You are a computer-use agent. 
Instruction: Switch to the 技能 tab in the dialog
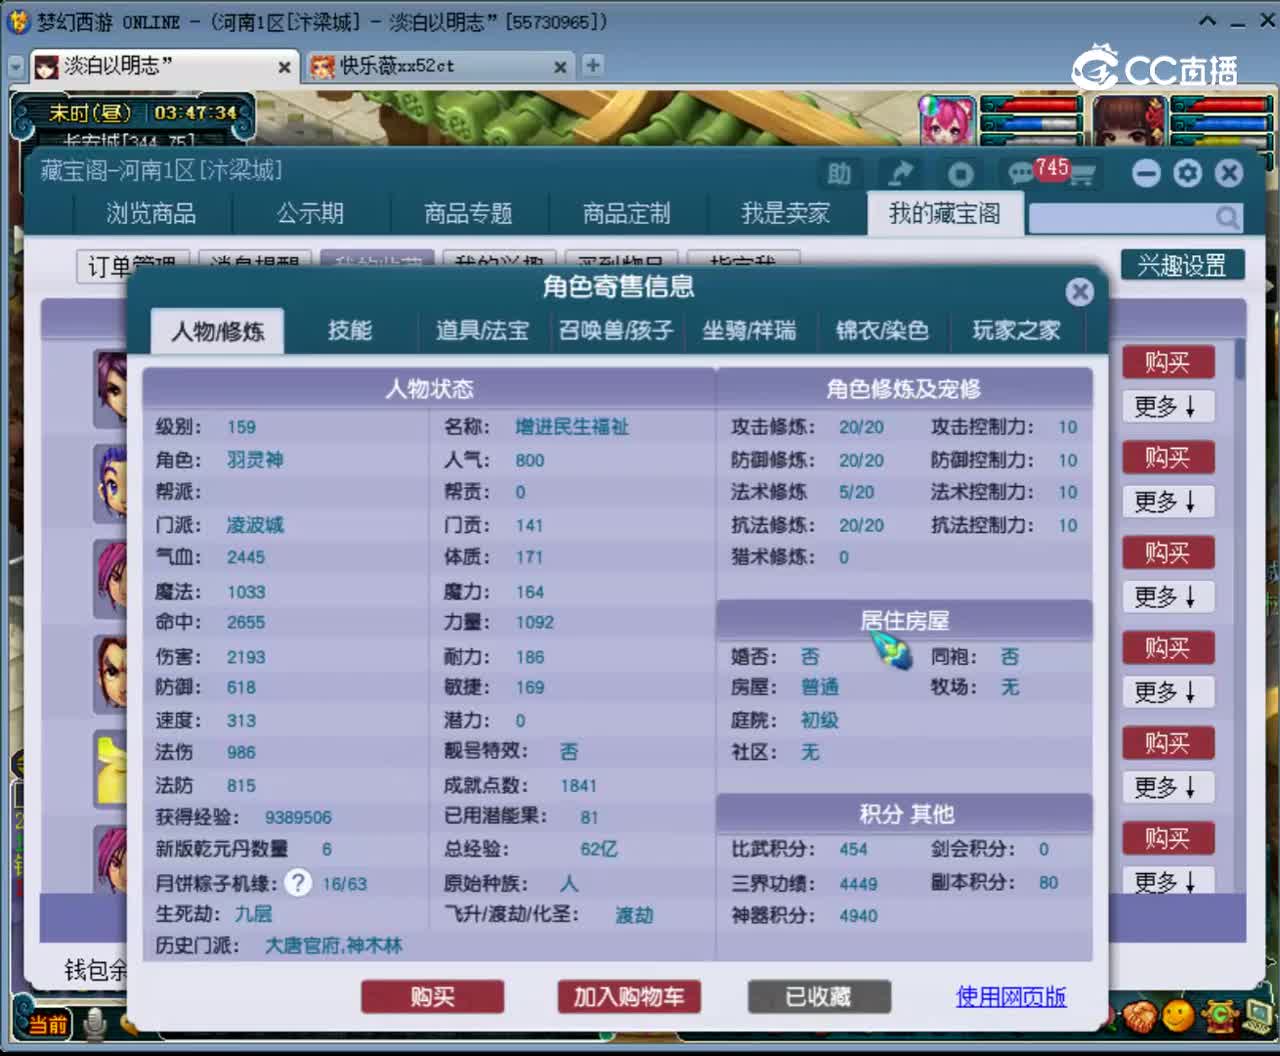point(350,331)
